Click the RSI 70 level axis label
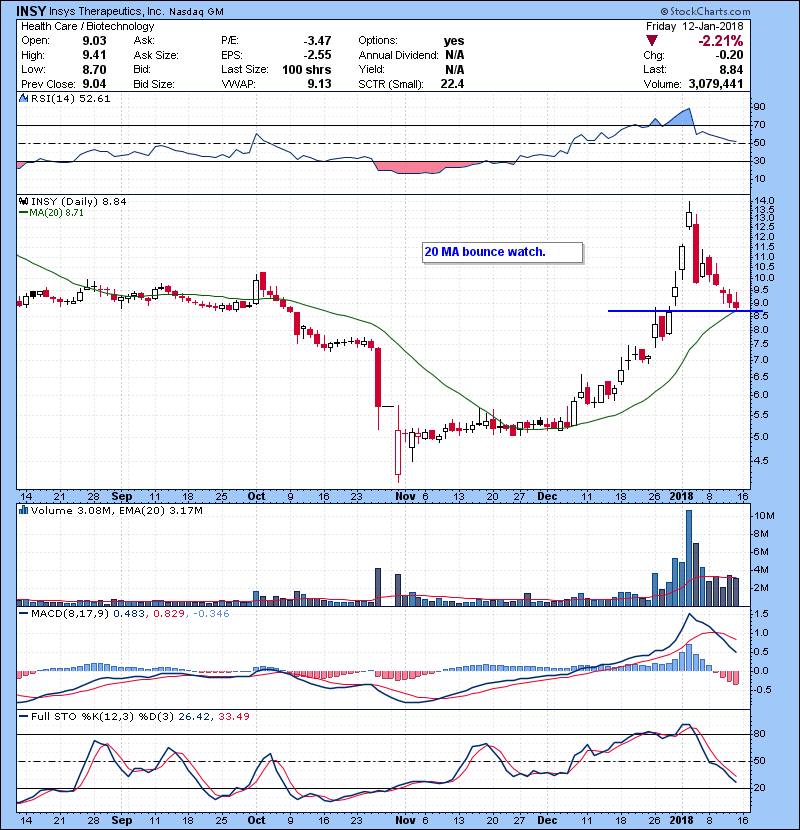 pos(759,125)
